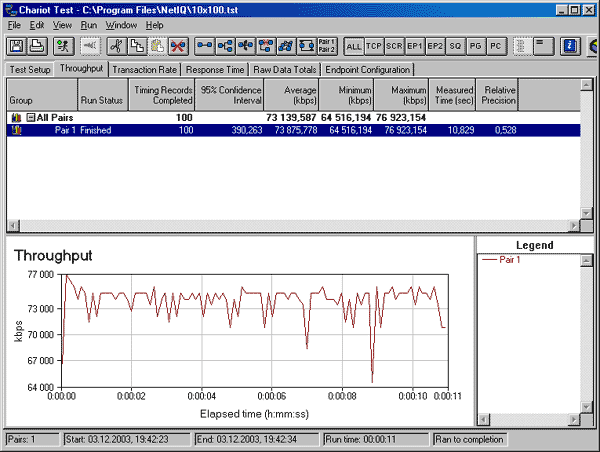Open the Endpoint Configuration tab
This screenshot has width=600, height=452.
[x=367, y=70]
